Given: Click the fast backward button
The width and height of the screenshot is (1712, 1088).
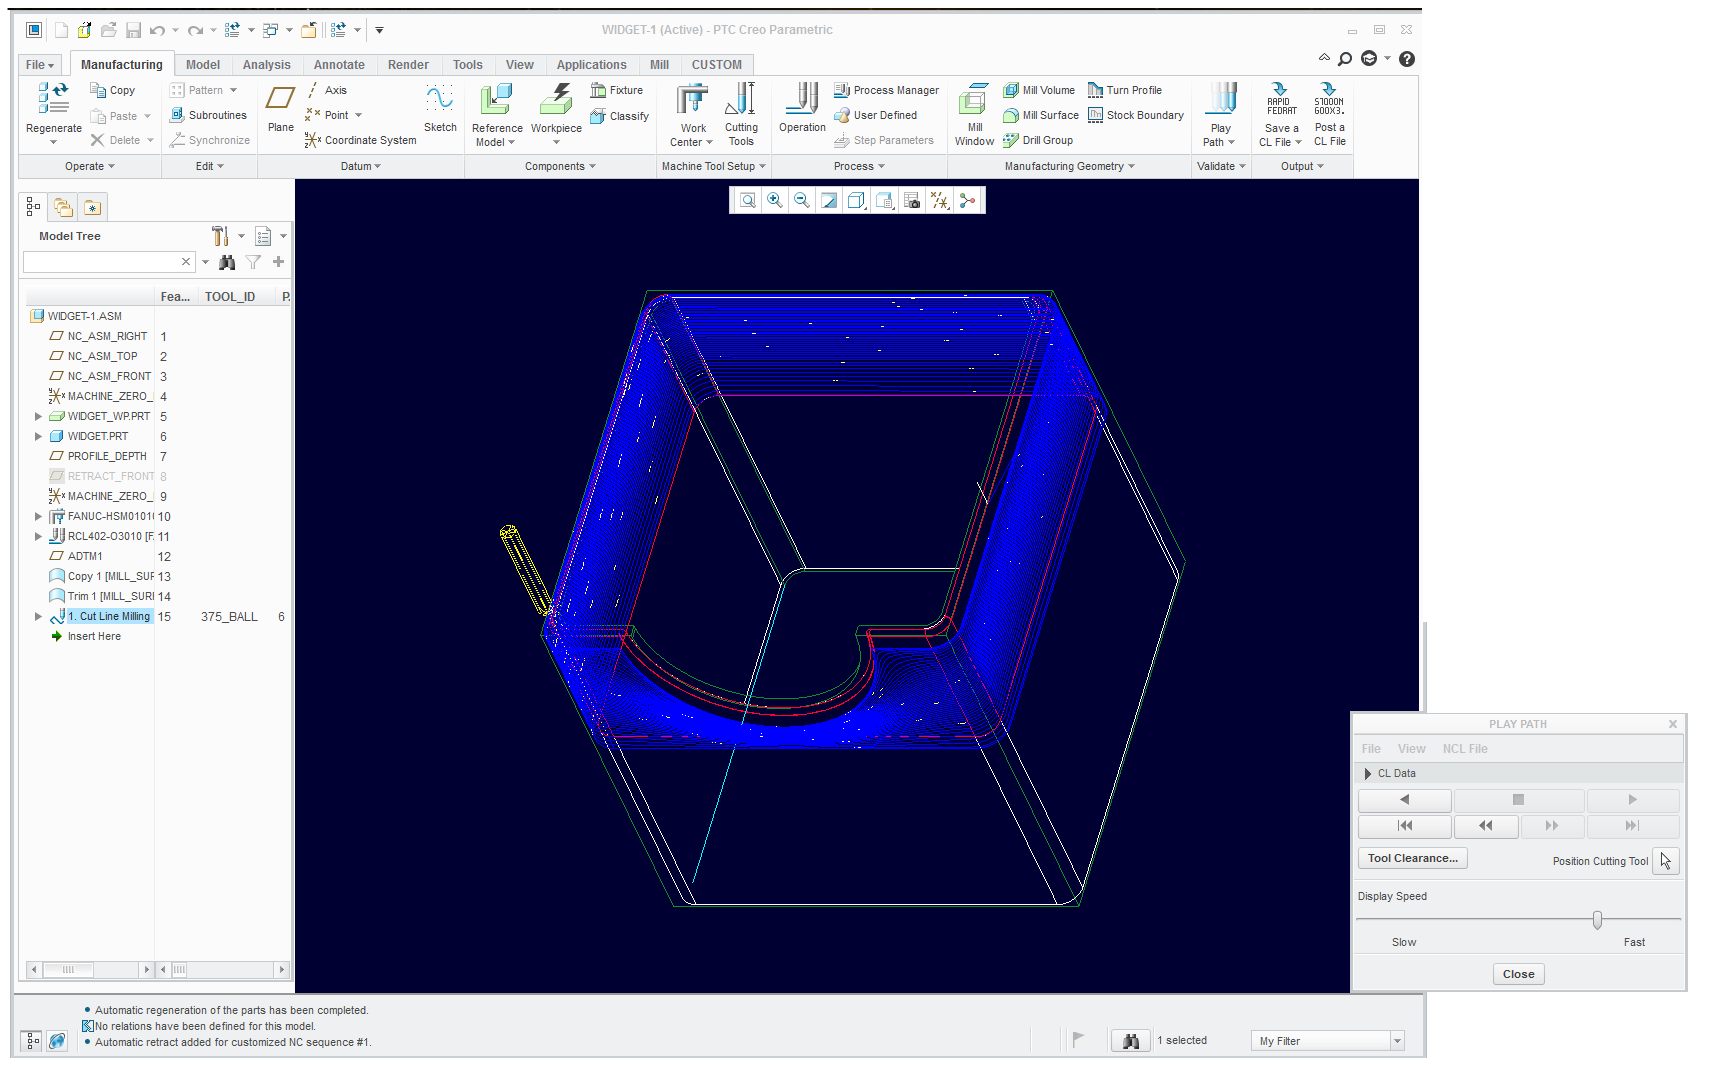Looking at the screenshot, I should click(x=1486, y=826).
